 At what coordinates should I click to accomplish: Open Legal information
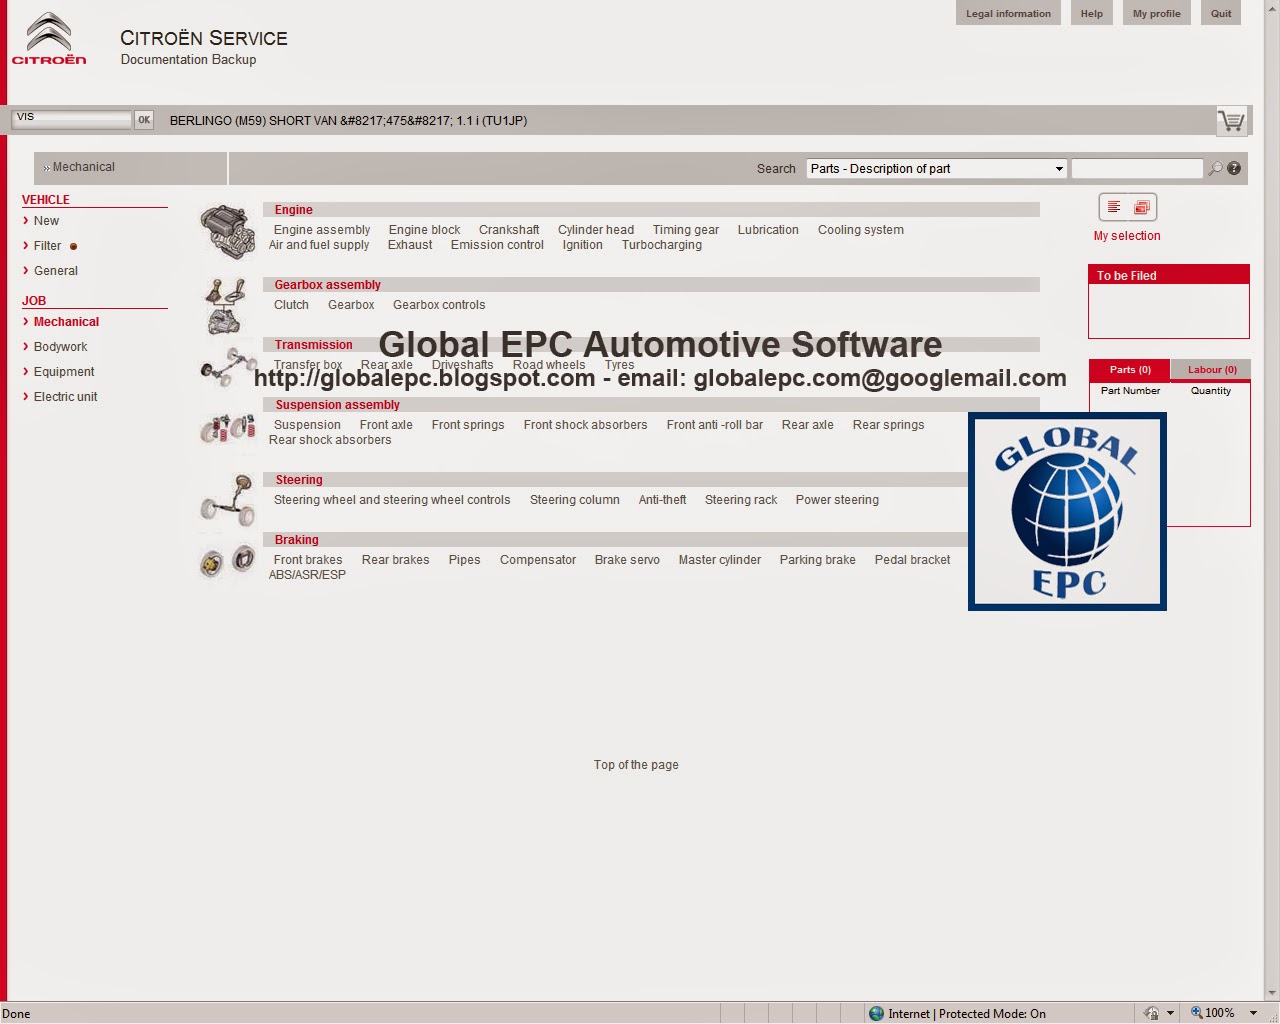pyautogui.click(x=1008, y=13)
